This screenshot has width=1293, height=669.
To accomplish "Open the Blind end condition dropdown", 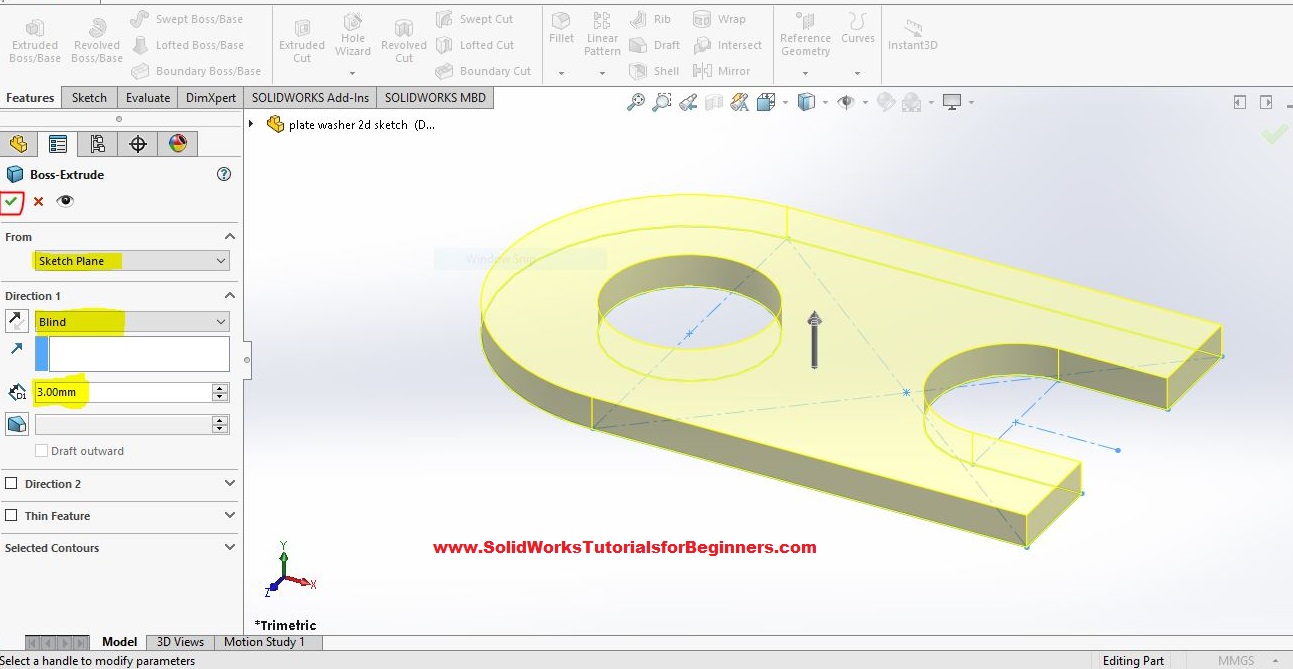I will tap(132, 322).
